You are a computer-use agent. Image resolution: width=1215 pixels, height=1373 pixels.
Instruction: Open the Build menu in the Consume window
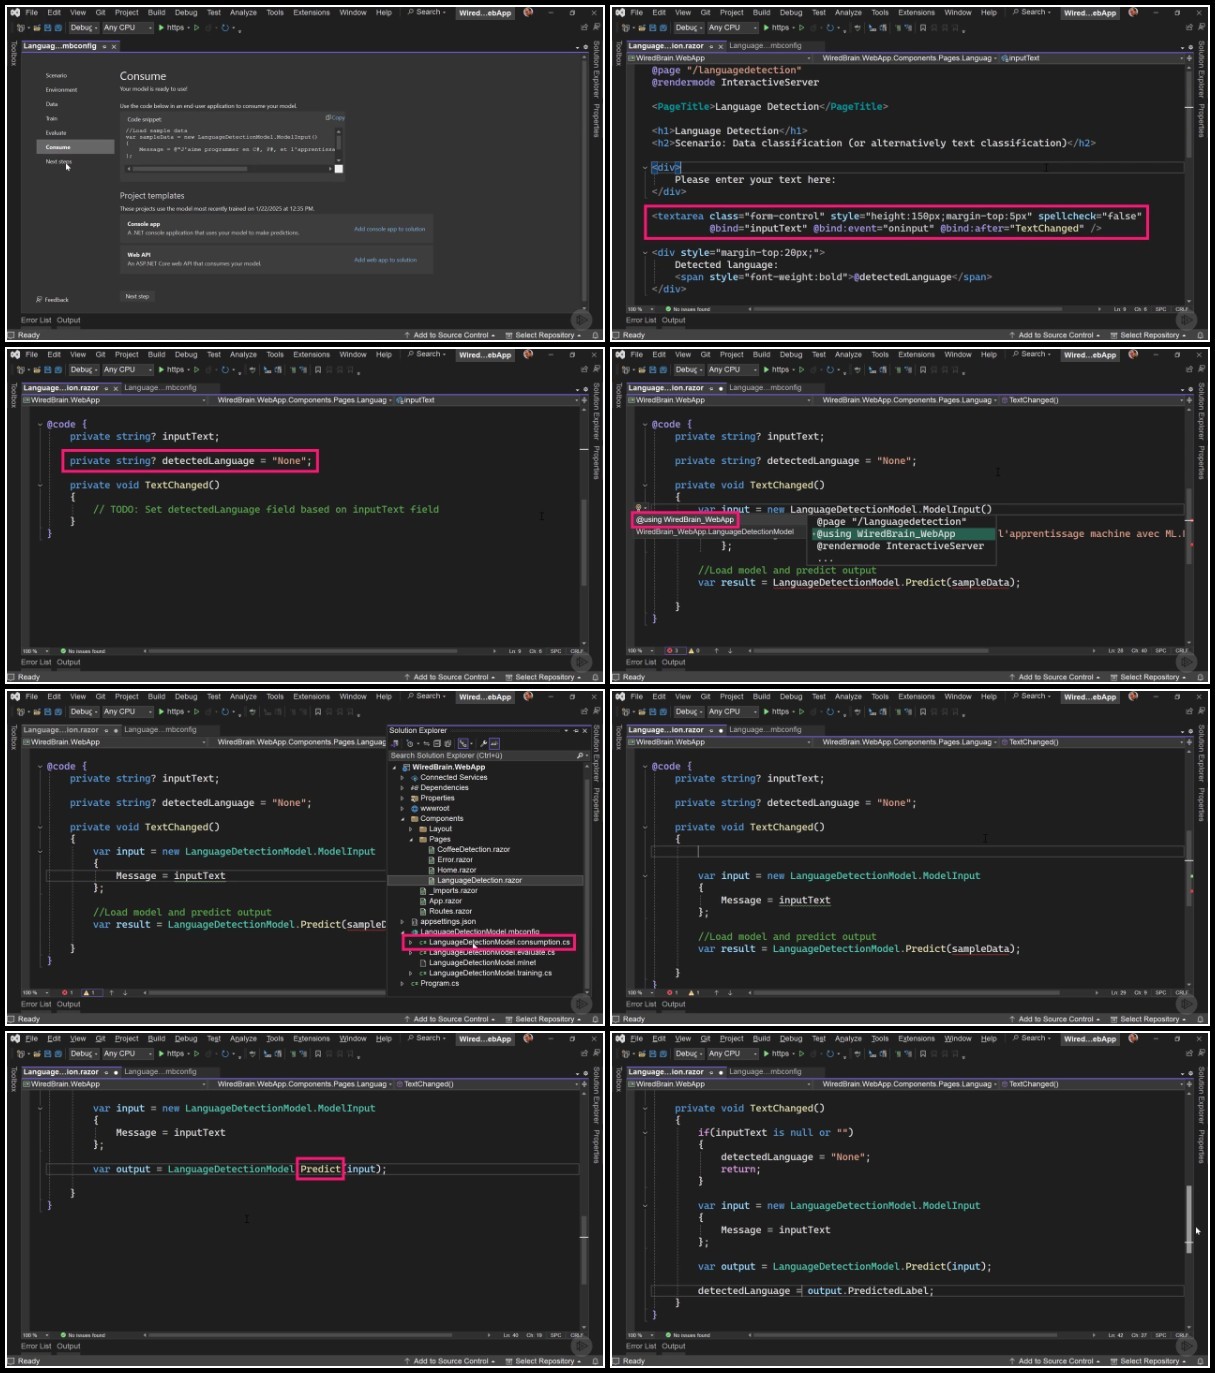156,13
